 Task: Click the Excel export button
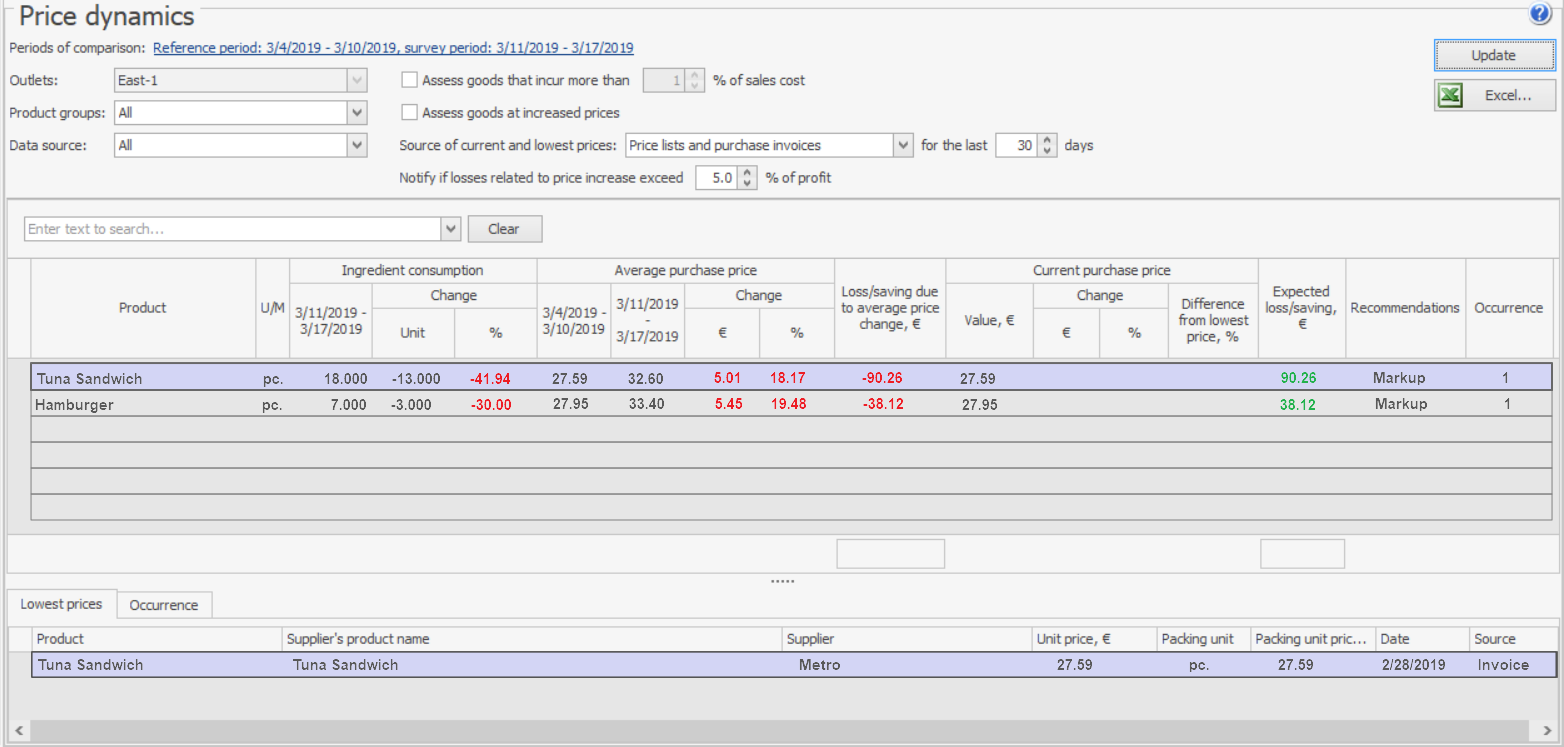click(1494, 95)
